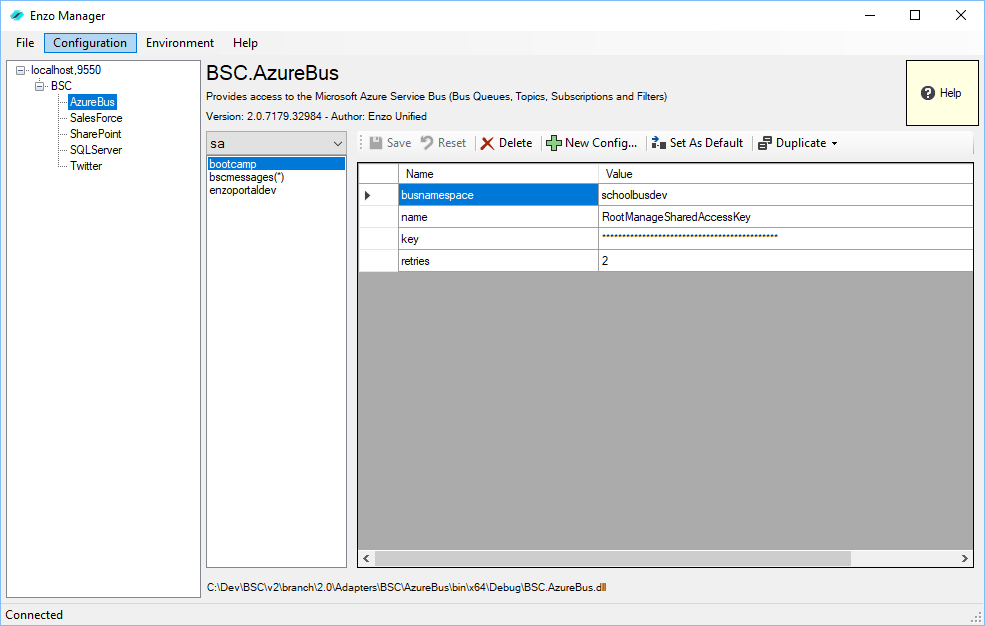This screenshot has width=985, height=626.
Task: Click the New Config... label
Action: pyautogui.click(x=601, y=143)
